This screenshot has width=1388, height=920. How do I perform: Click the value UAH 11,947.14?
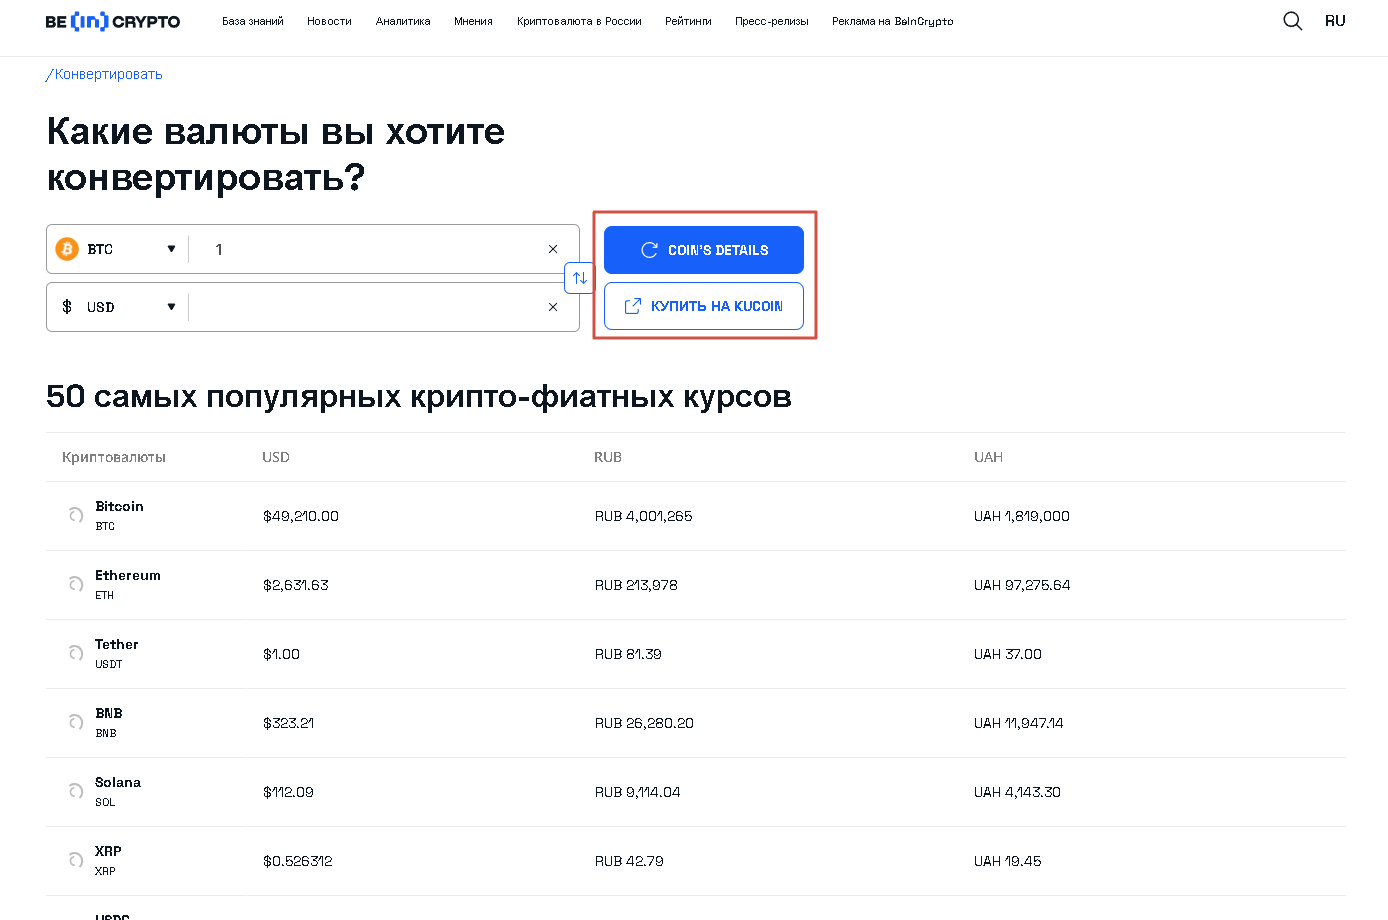point(1019,723)
